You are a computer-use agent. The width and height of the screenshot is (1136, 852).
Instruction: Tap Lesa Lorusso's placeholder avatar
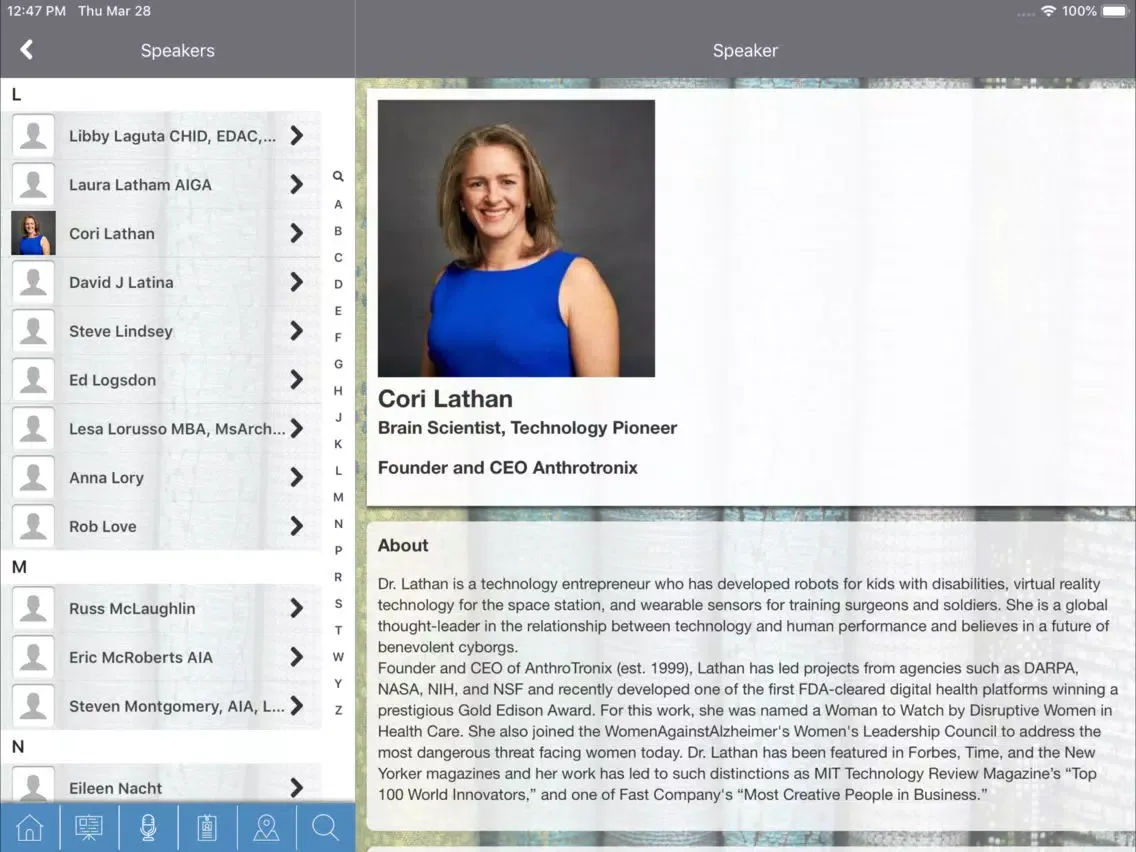(x=33, y=428)
